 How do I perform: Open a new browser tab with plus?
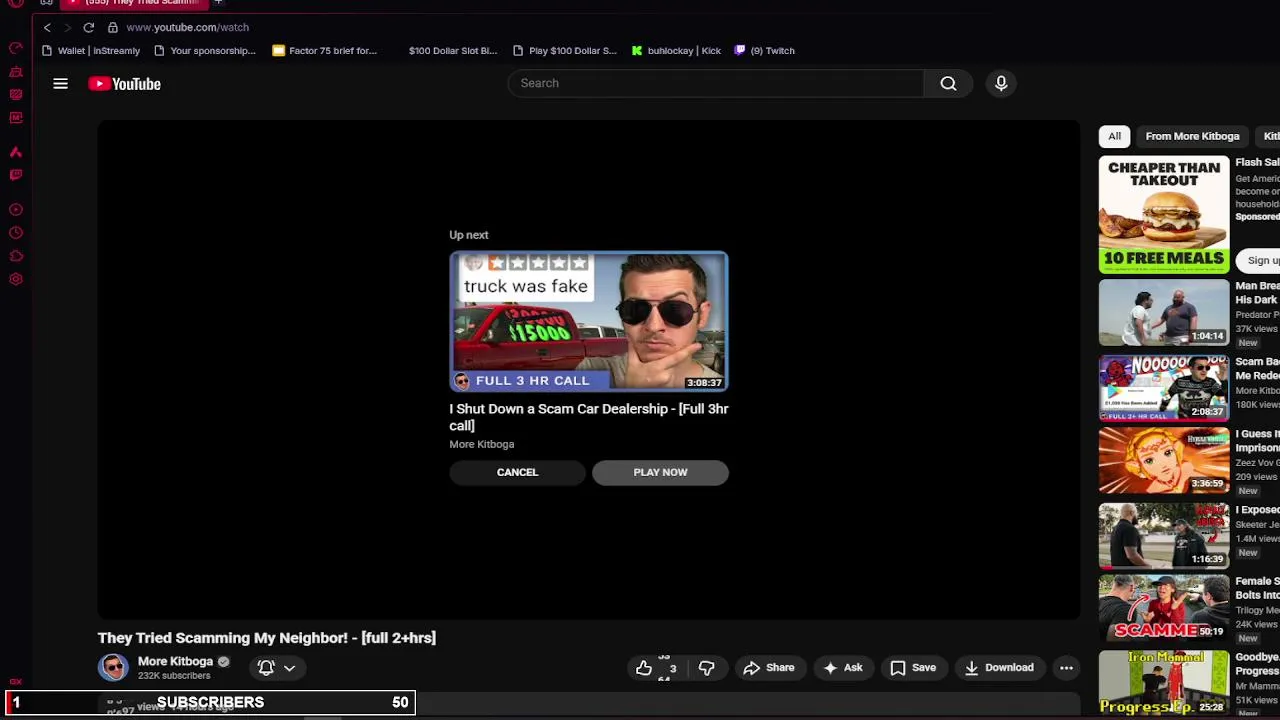click(x=218, y=3)
